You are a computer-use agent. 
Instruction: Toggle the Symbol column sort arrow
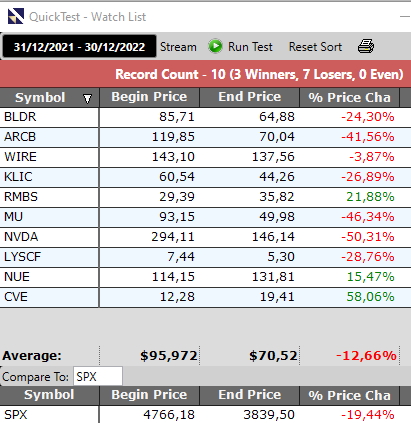click(87, 98)
